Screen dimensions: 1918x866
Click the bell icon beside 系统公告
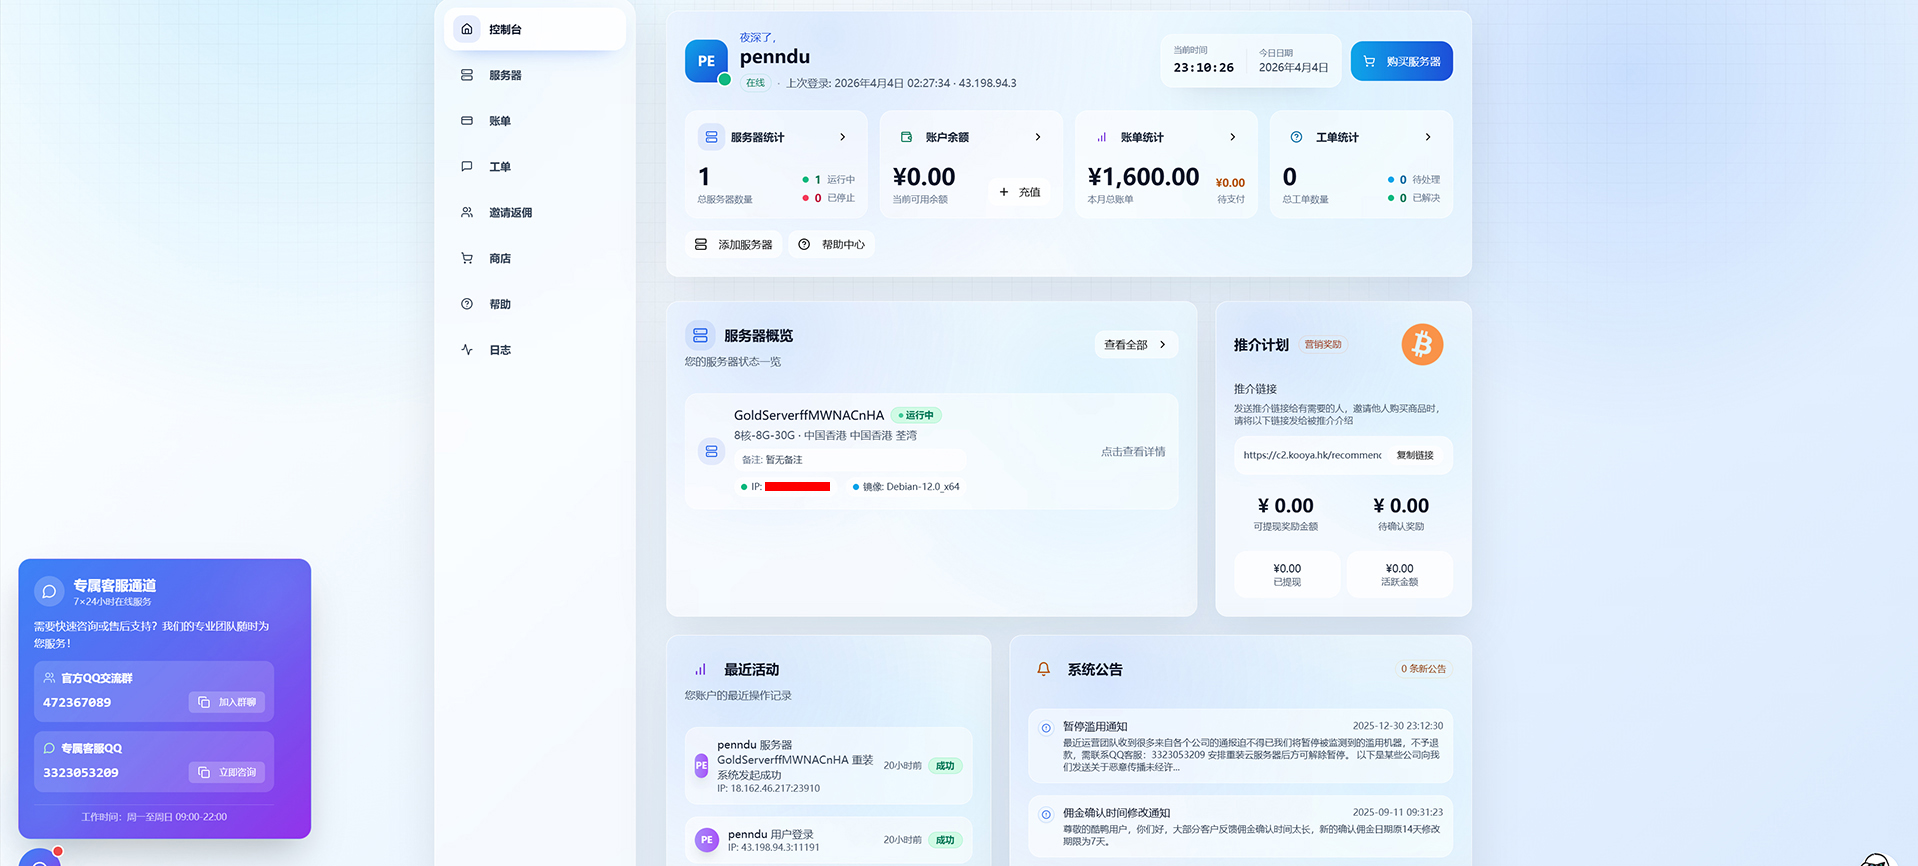click(1043, 669)
